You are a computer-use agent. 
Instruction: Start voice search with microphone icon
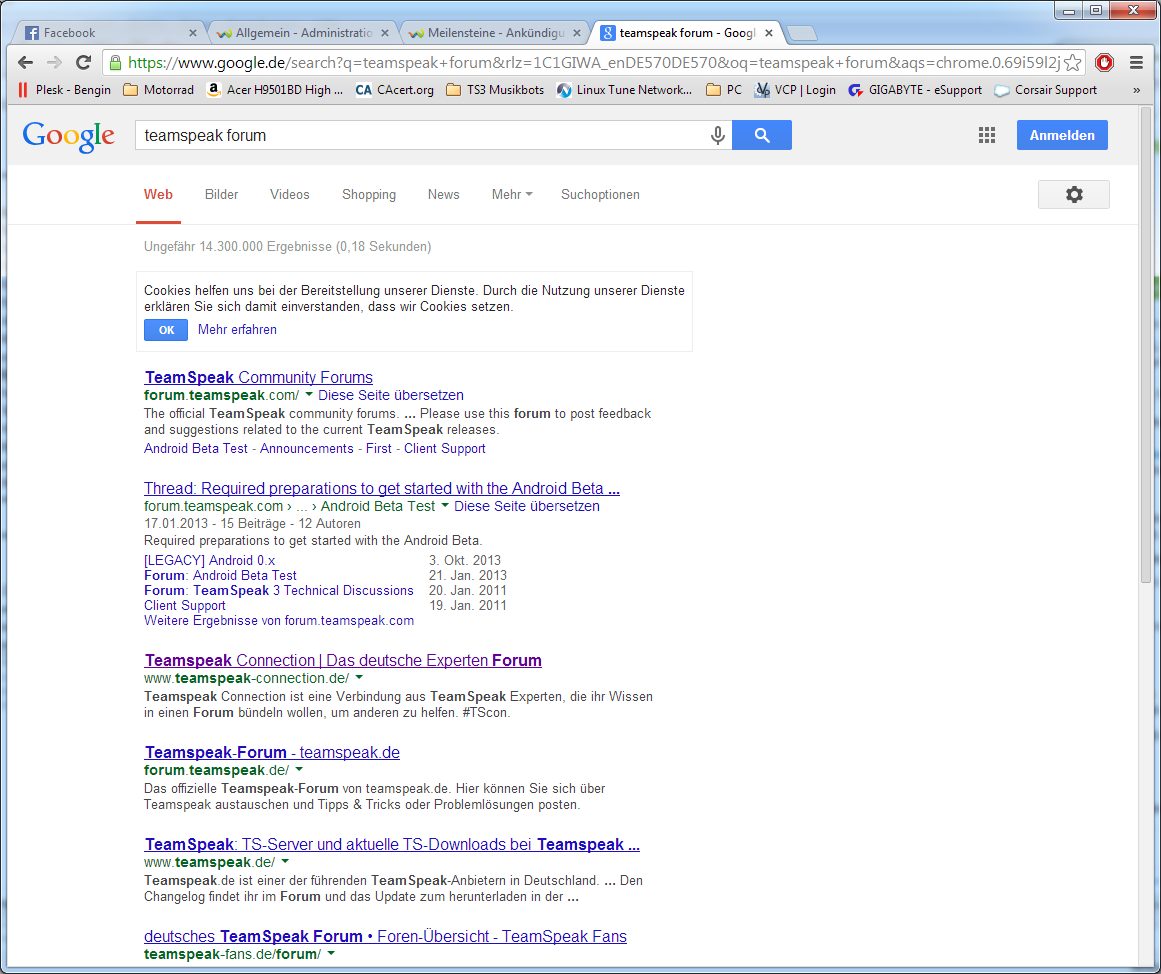[x=717, y=135]
